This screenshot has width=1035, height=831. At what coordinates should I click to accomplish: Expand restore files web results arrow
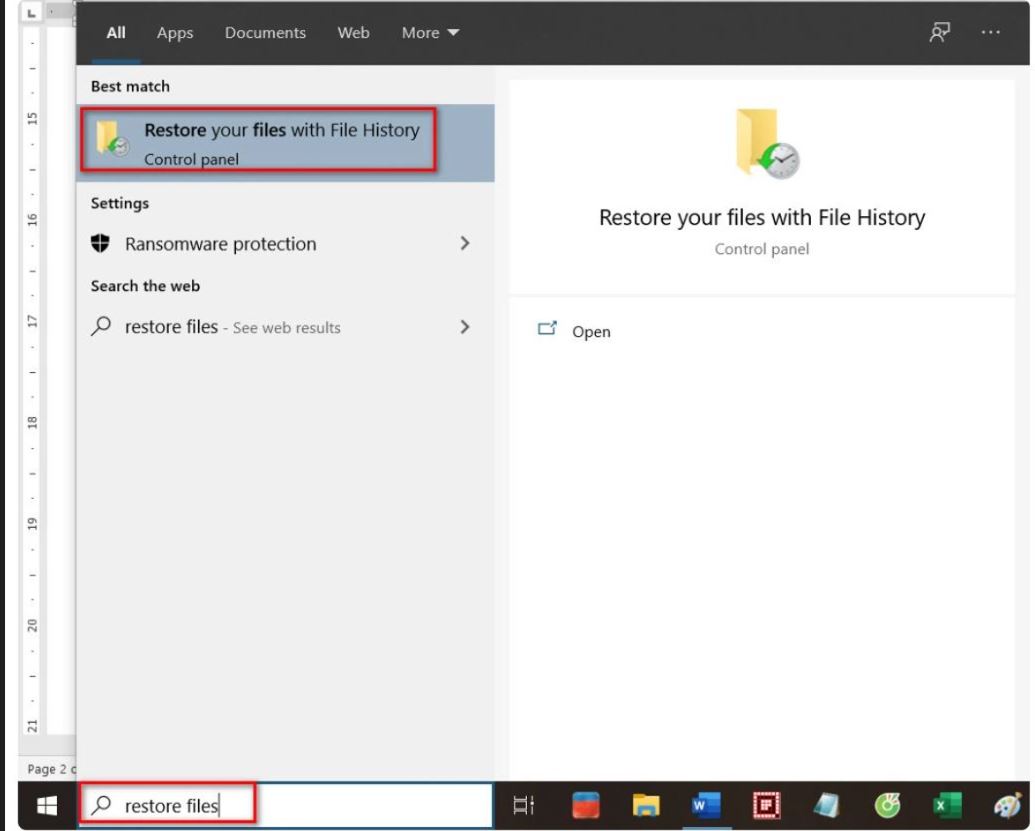[x=464, y=327]
